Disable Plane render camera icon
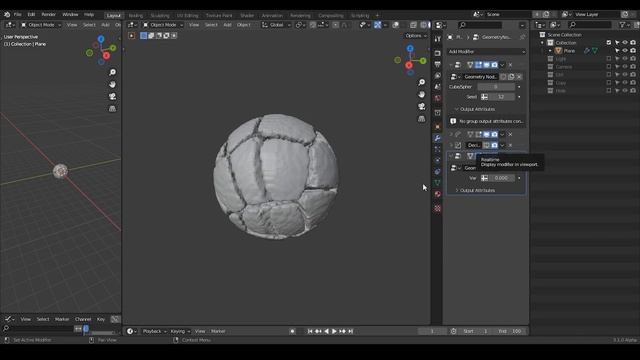 (633, 51)
